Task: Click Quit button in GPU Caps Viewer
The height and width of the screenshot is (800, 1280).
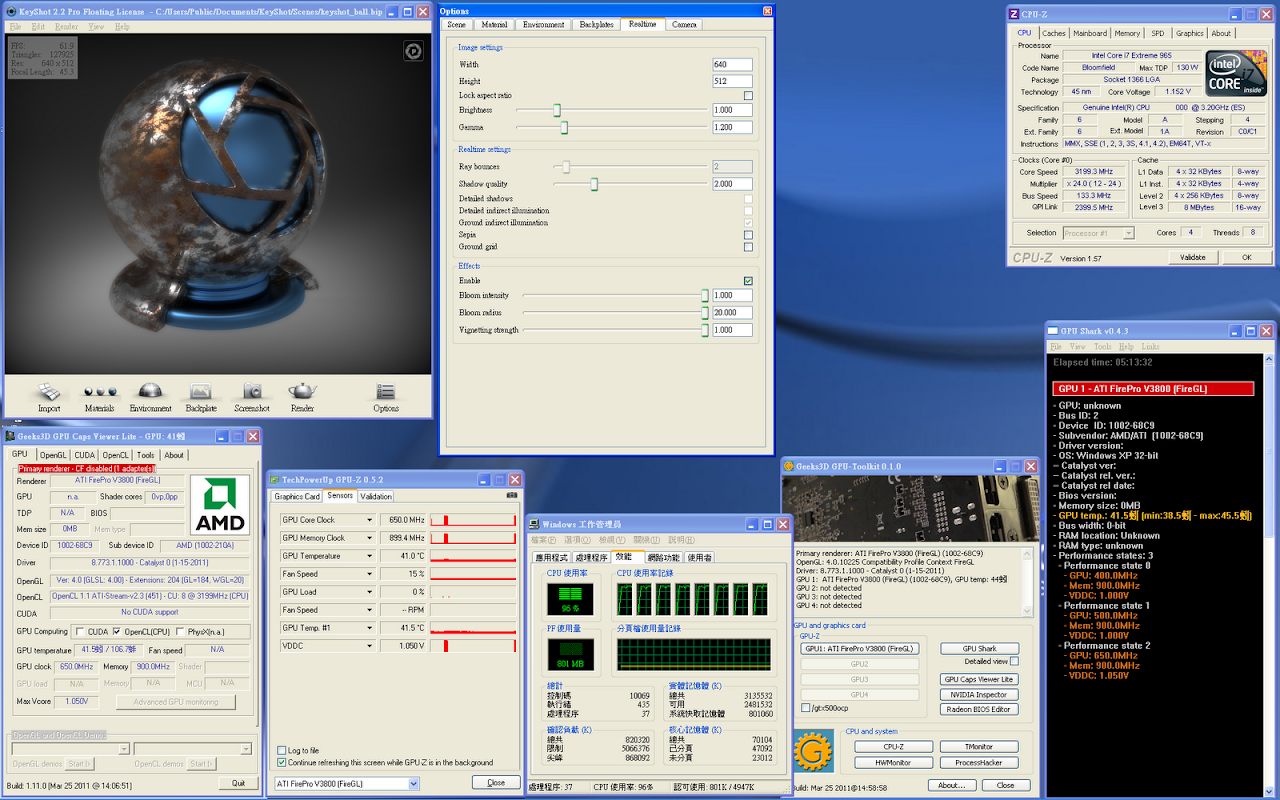Action: pos(238,783)
